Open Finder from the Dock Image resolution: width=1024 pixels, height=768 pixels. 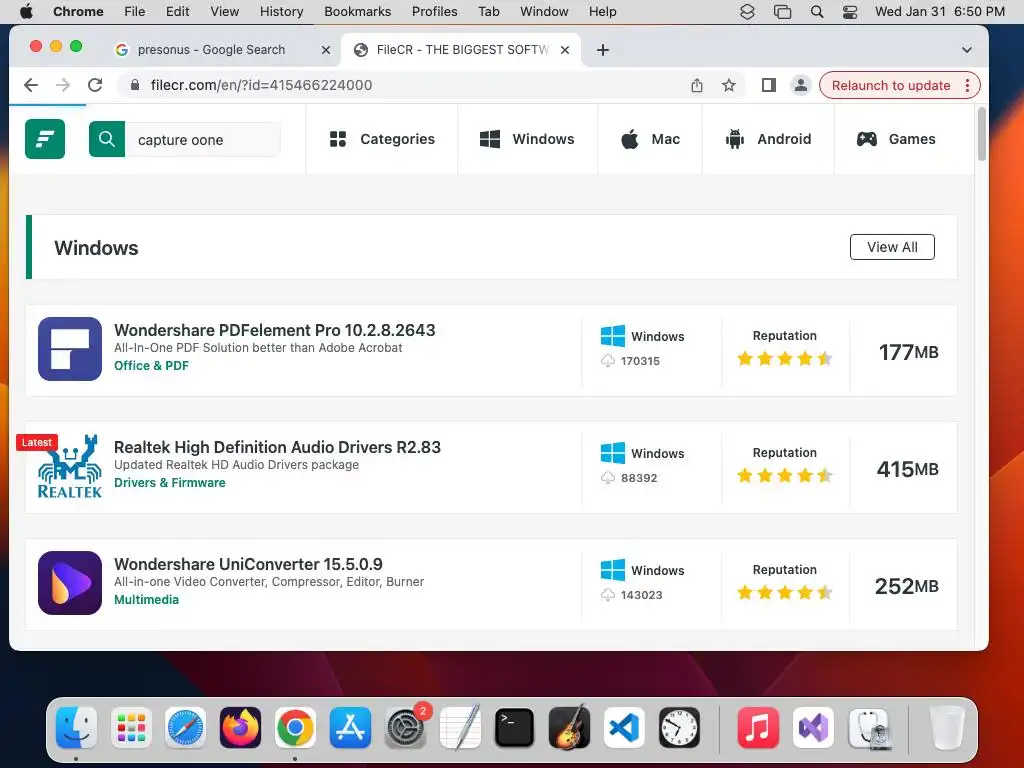point(76,728)
